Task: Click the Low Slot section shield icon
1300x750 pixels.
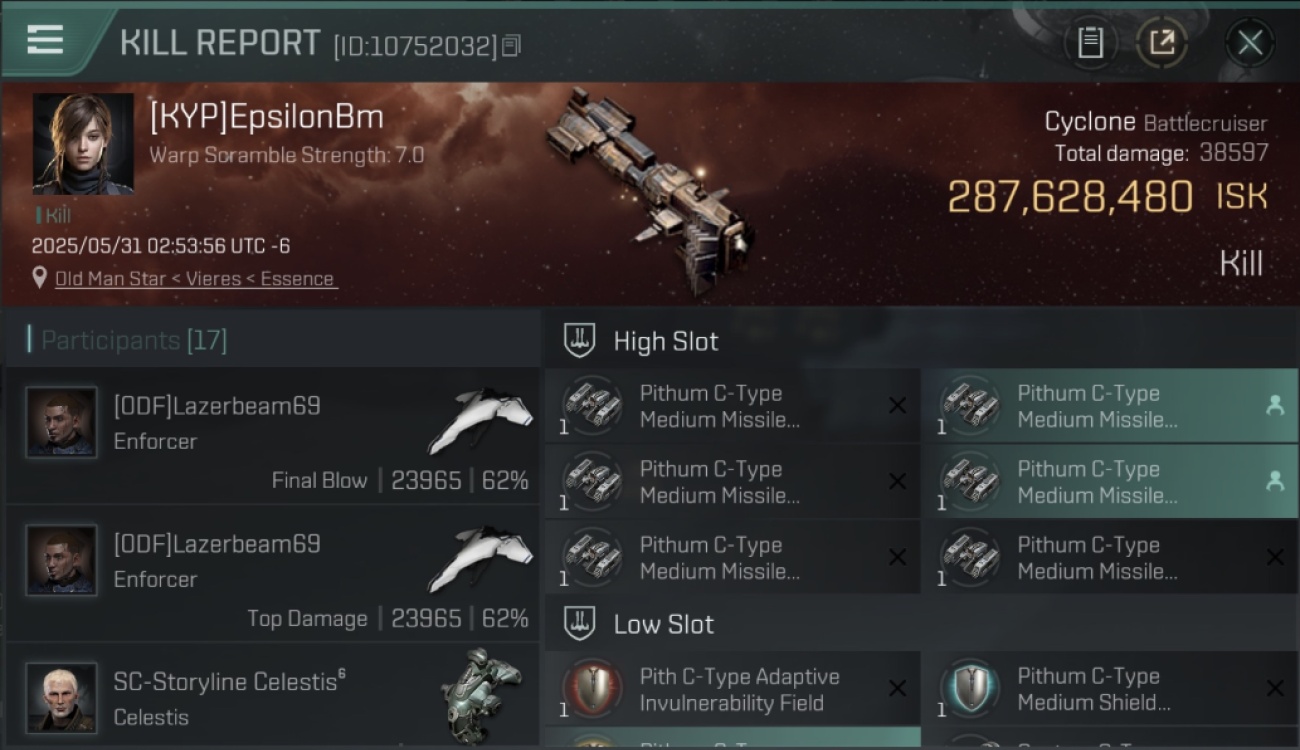Action: (x=580, y=624)
